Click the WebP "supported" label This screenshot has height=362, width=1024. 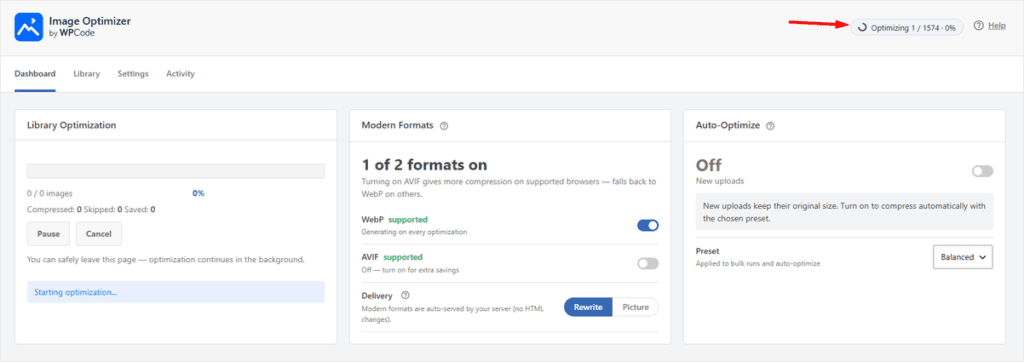point(408,220)
